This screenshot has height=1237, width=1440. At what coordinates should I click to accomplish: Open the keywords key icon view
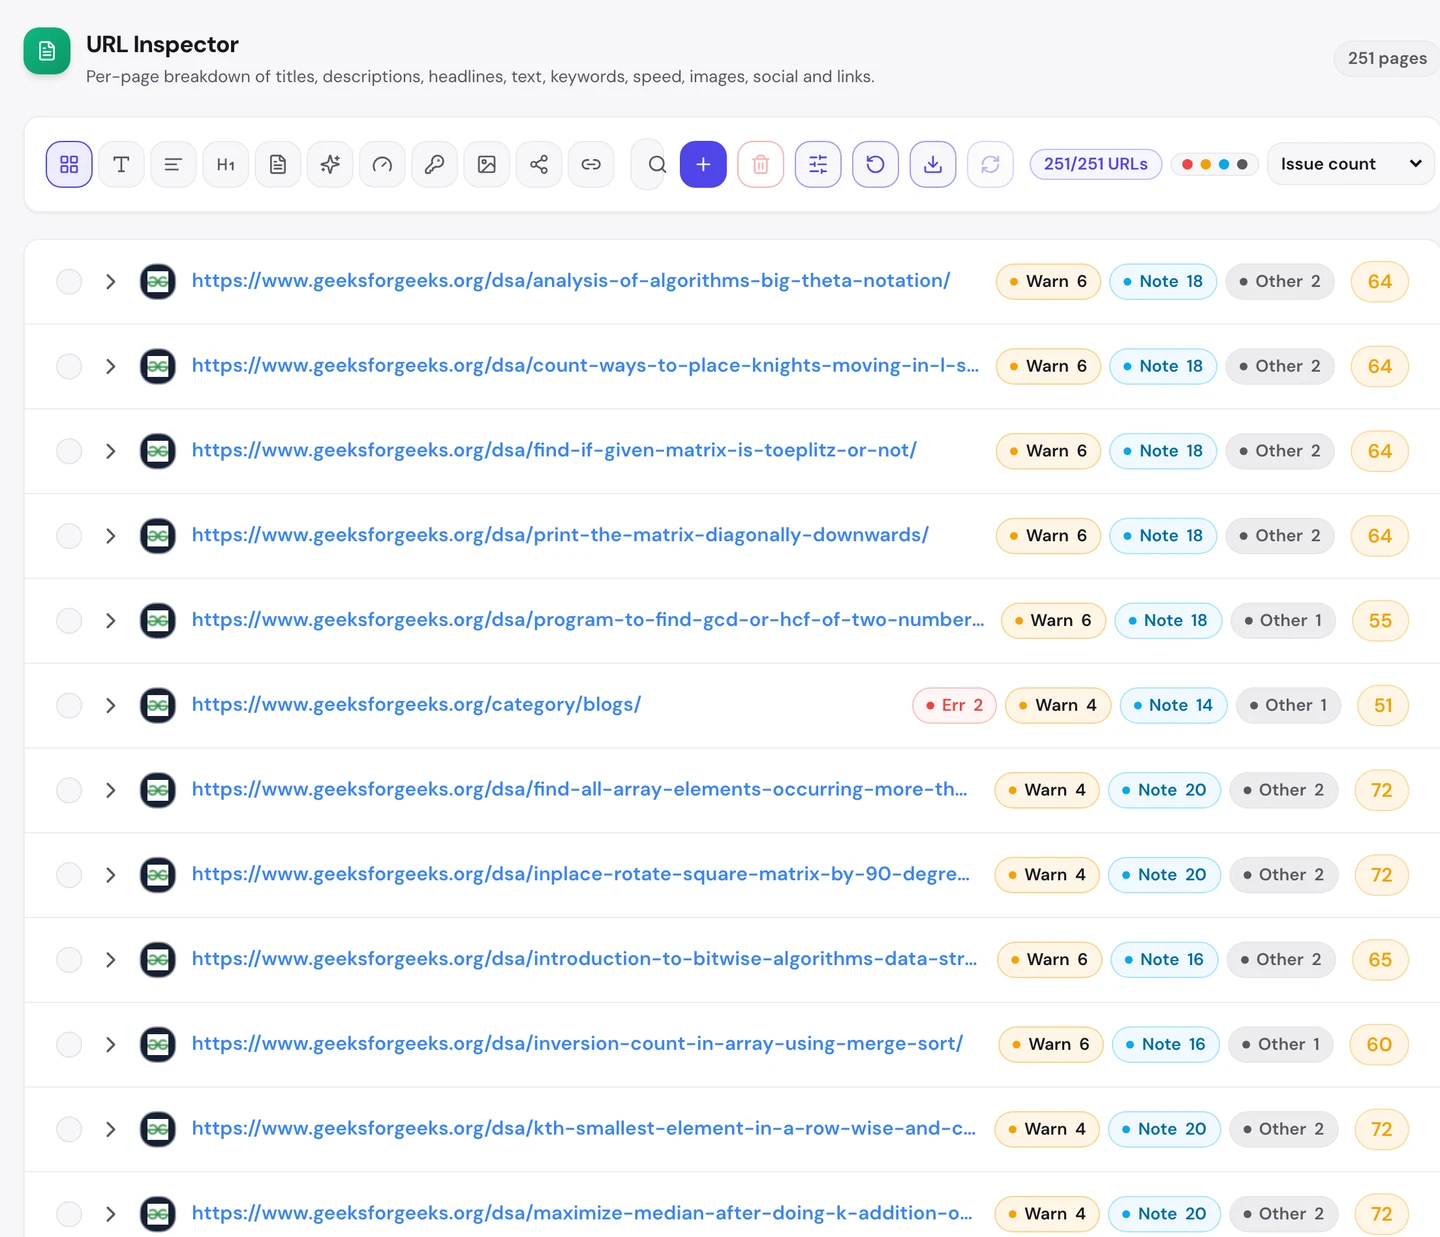[x=434, y=164]
